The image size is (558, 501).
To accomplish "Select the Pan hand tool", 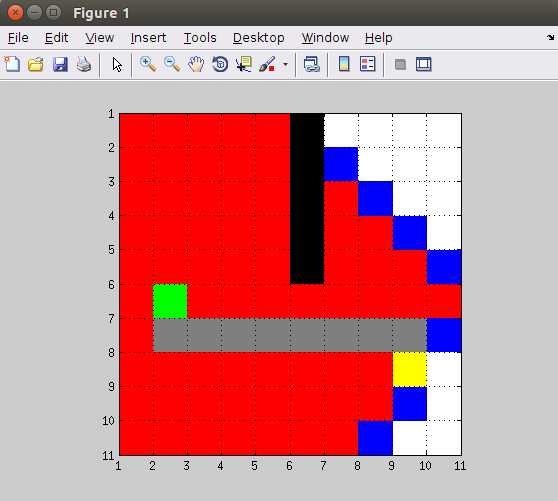I will click(x=196, y=64).
